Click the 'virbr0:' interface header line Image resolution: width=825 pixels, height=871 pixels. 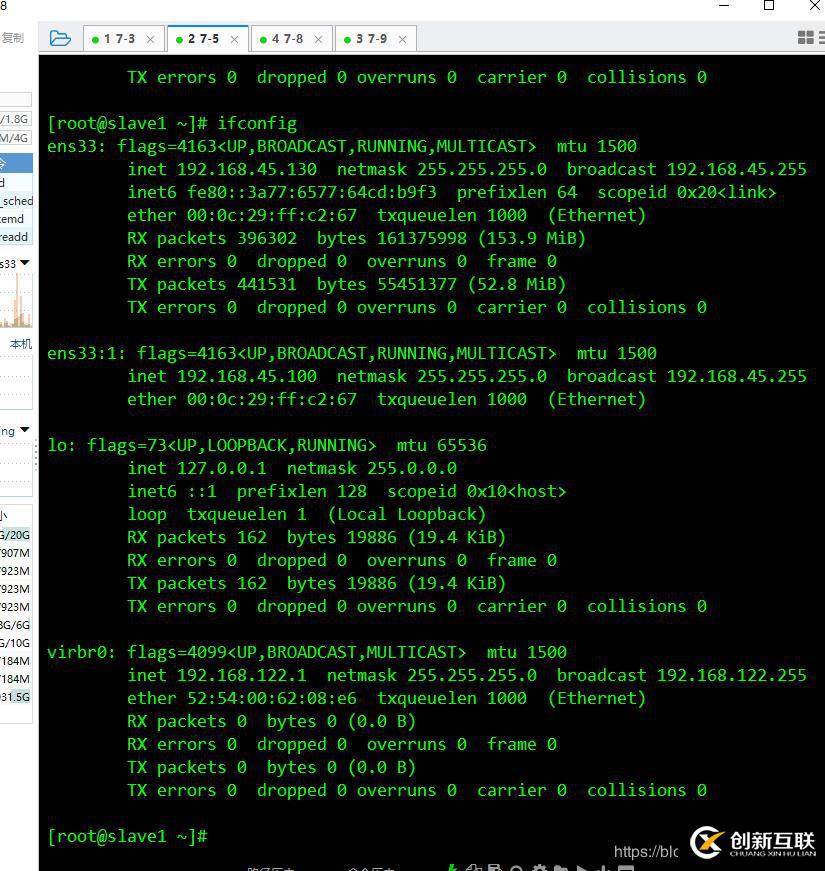pyautogui.click(x=307, y=652)
